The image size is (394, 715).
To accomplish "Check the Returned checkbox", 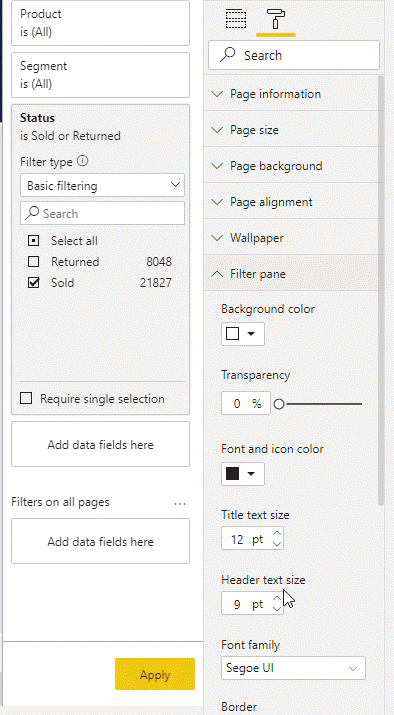I will click(34, 262).
